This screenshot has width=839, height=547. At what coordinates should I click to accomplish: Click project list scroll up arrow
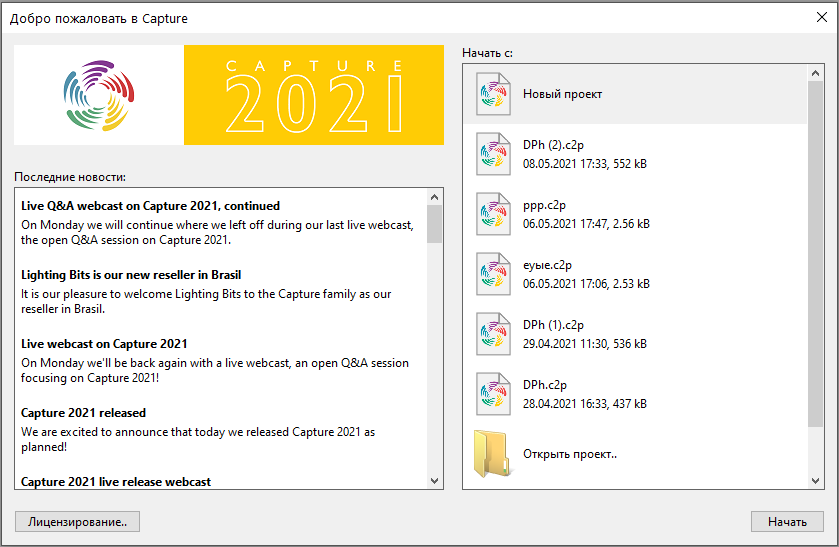[x=815, y=73]
